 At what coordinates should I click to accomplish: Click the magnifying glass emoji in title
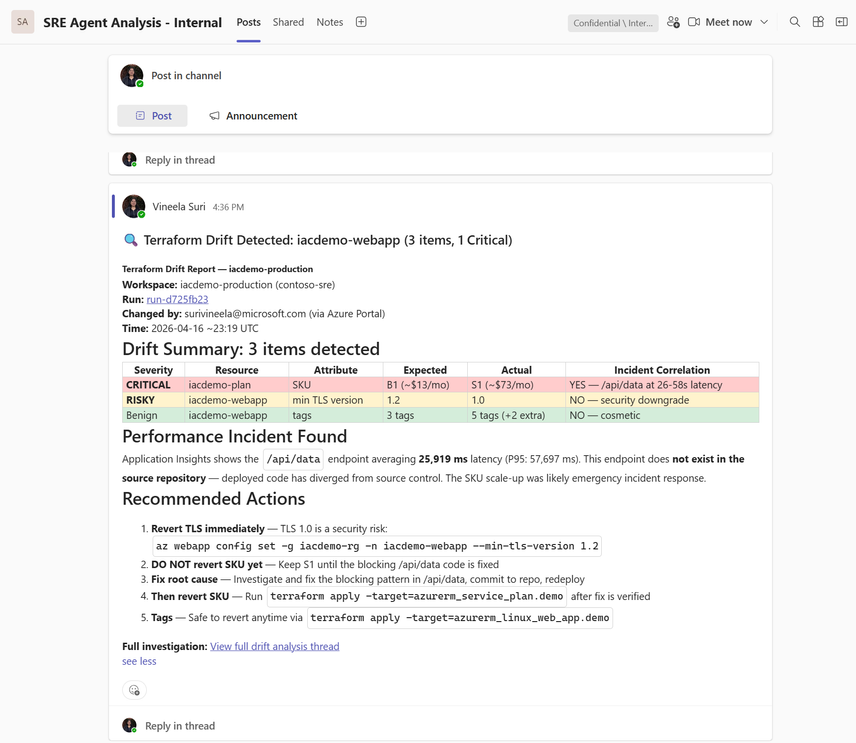pos(130,240)
